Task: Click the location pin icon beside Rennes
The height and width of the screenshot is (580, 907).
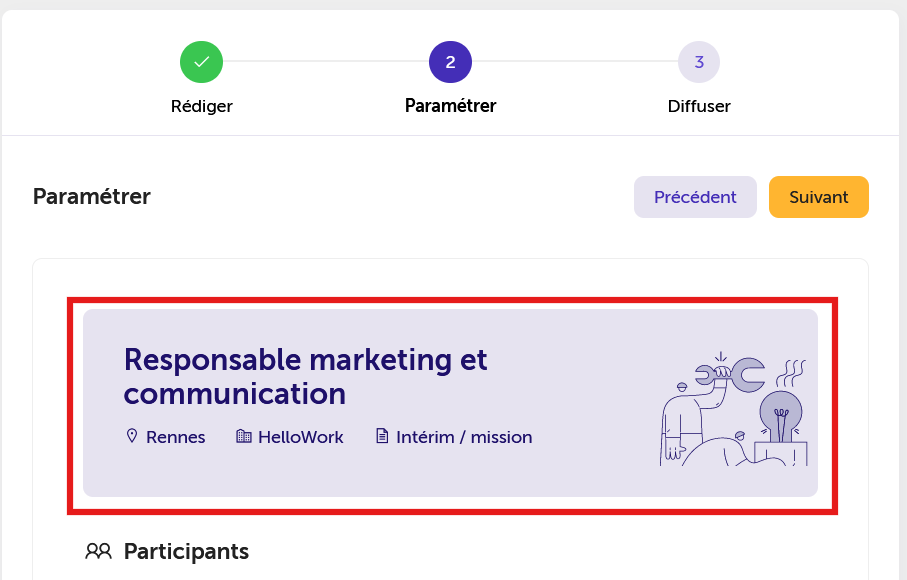Action: 132,436
